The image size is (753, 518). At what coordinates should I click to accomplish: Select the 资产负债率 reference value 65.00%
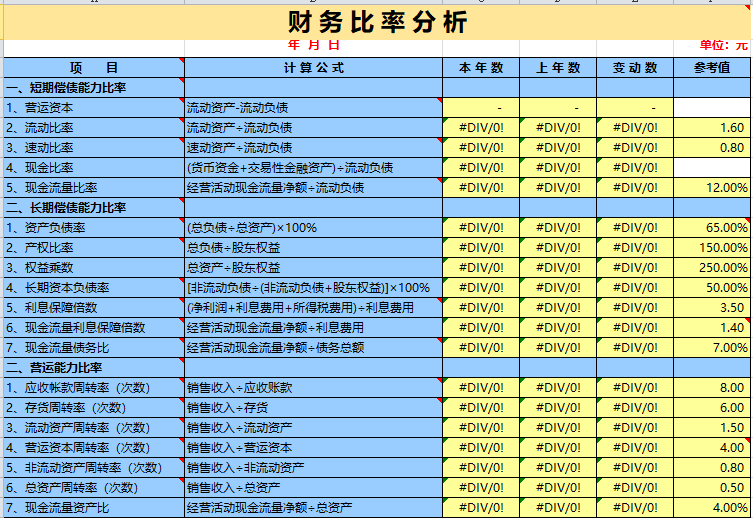pyautogui.click(x=712, y=228)
